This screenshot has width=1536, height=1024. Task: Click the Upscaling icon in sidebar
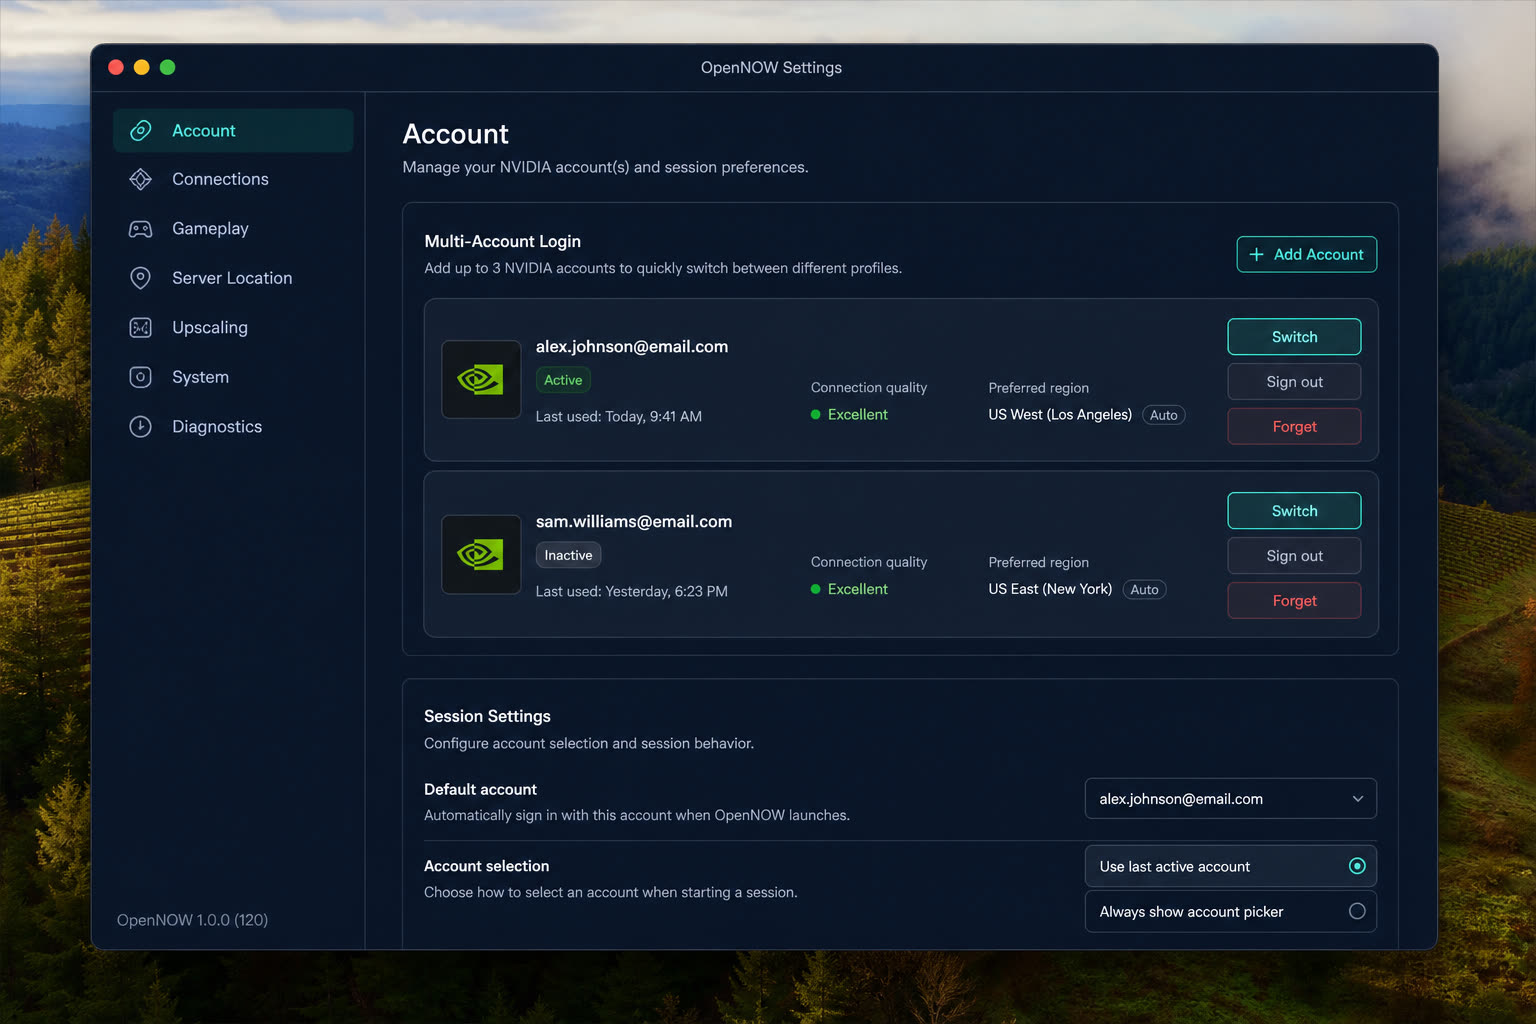pos(141,328)
